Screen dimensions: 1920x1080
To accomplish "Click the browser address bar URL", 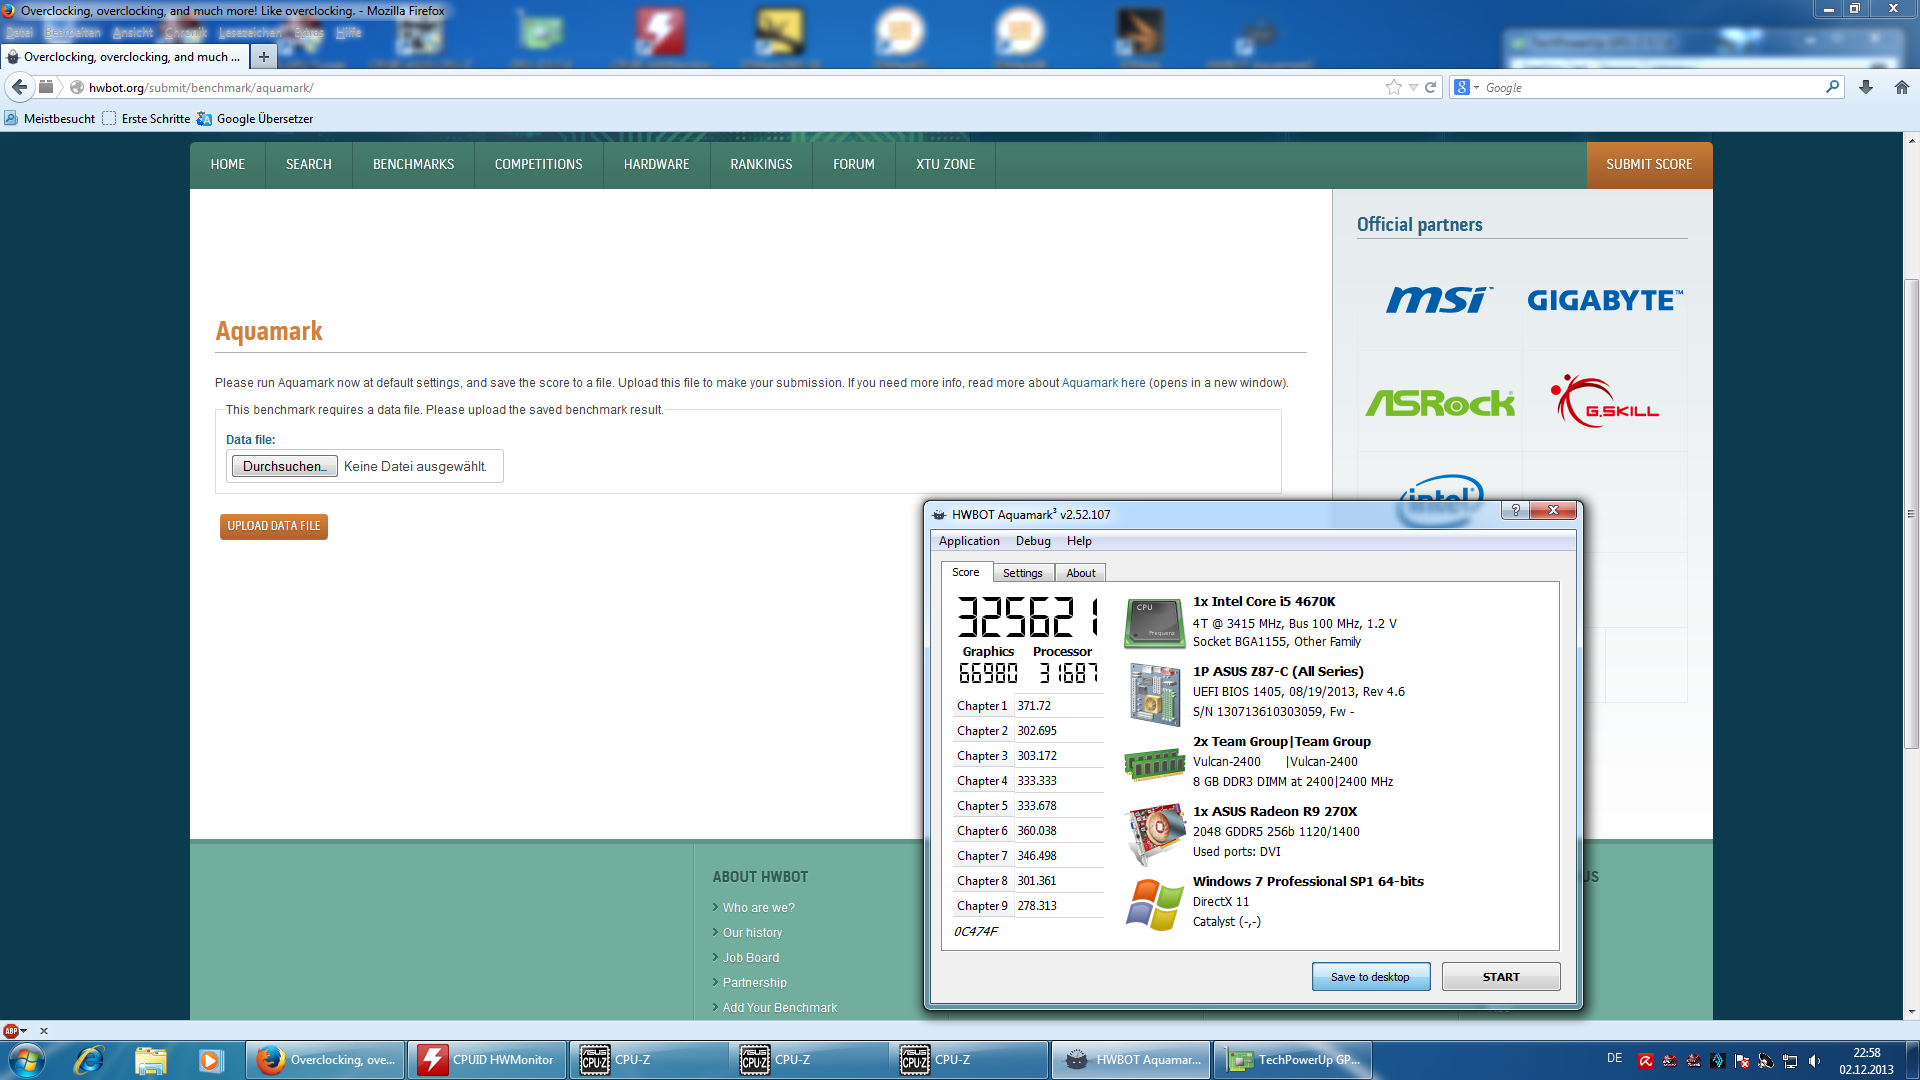I will (201, 88).
